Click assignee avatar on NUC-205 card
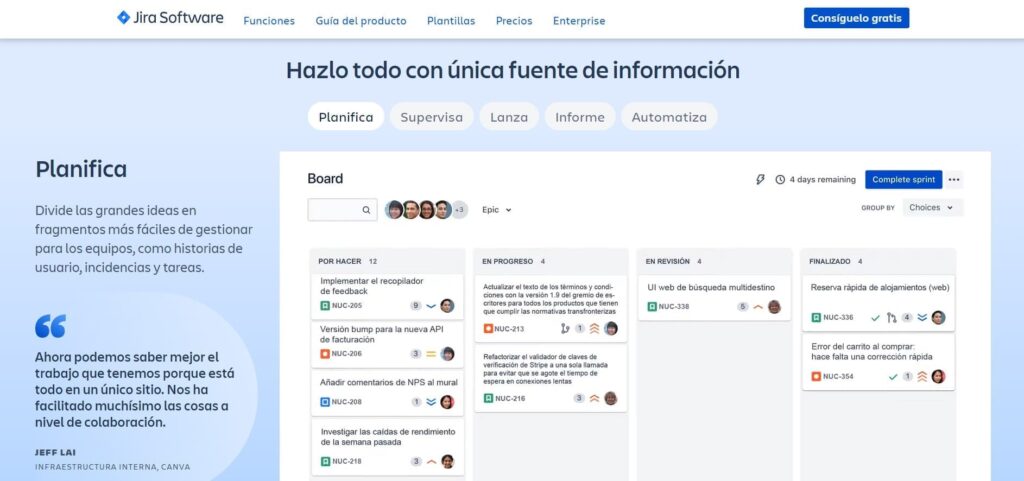Image resolution: width=1024 pixels, height=481 pixels. [447, 305]
